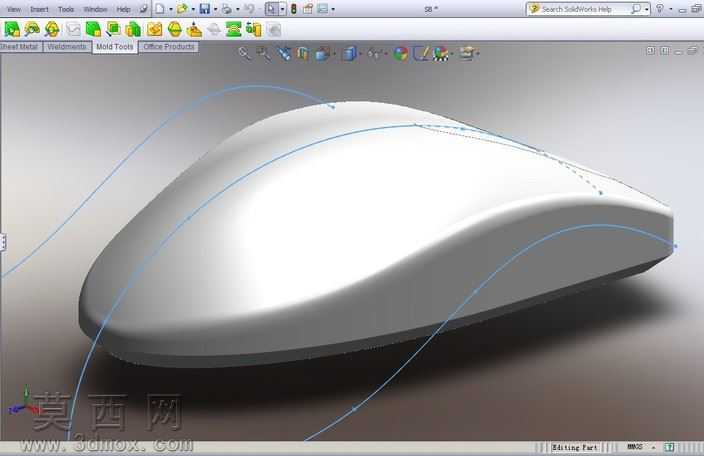This screenshot has width=704, height=456.
Task: Click green cube Draft icon in Mold Tools
Action: pos(93,30)
